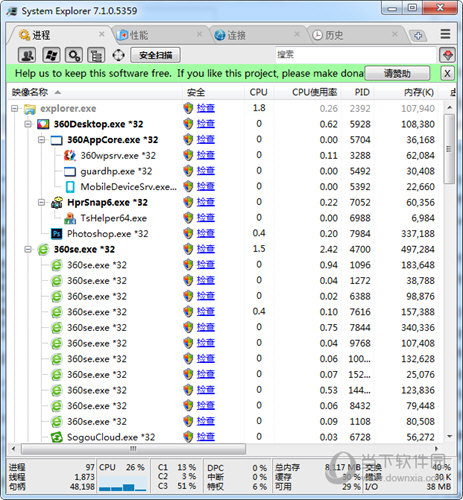Click the Windows system processes toolbar icon
The width and height of the screenshot is (463, 500).
pyautogui.click(x=51, y=55)
